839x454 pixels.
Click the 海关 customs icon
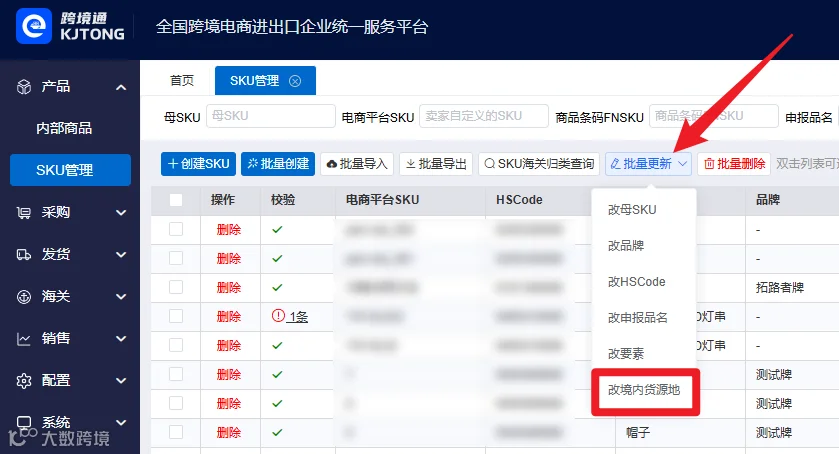tap(24, 297)
